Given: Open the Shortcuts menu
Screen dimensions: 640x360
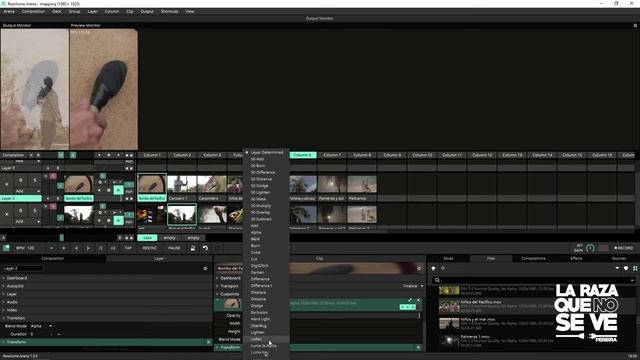Looking at the screenshot, I should tap(169, 11).
